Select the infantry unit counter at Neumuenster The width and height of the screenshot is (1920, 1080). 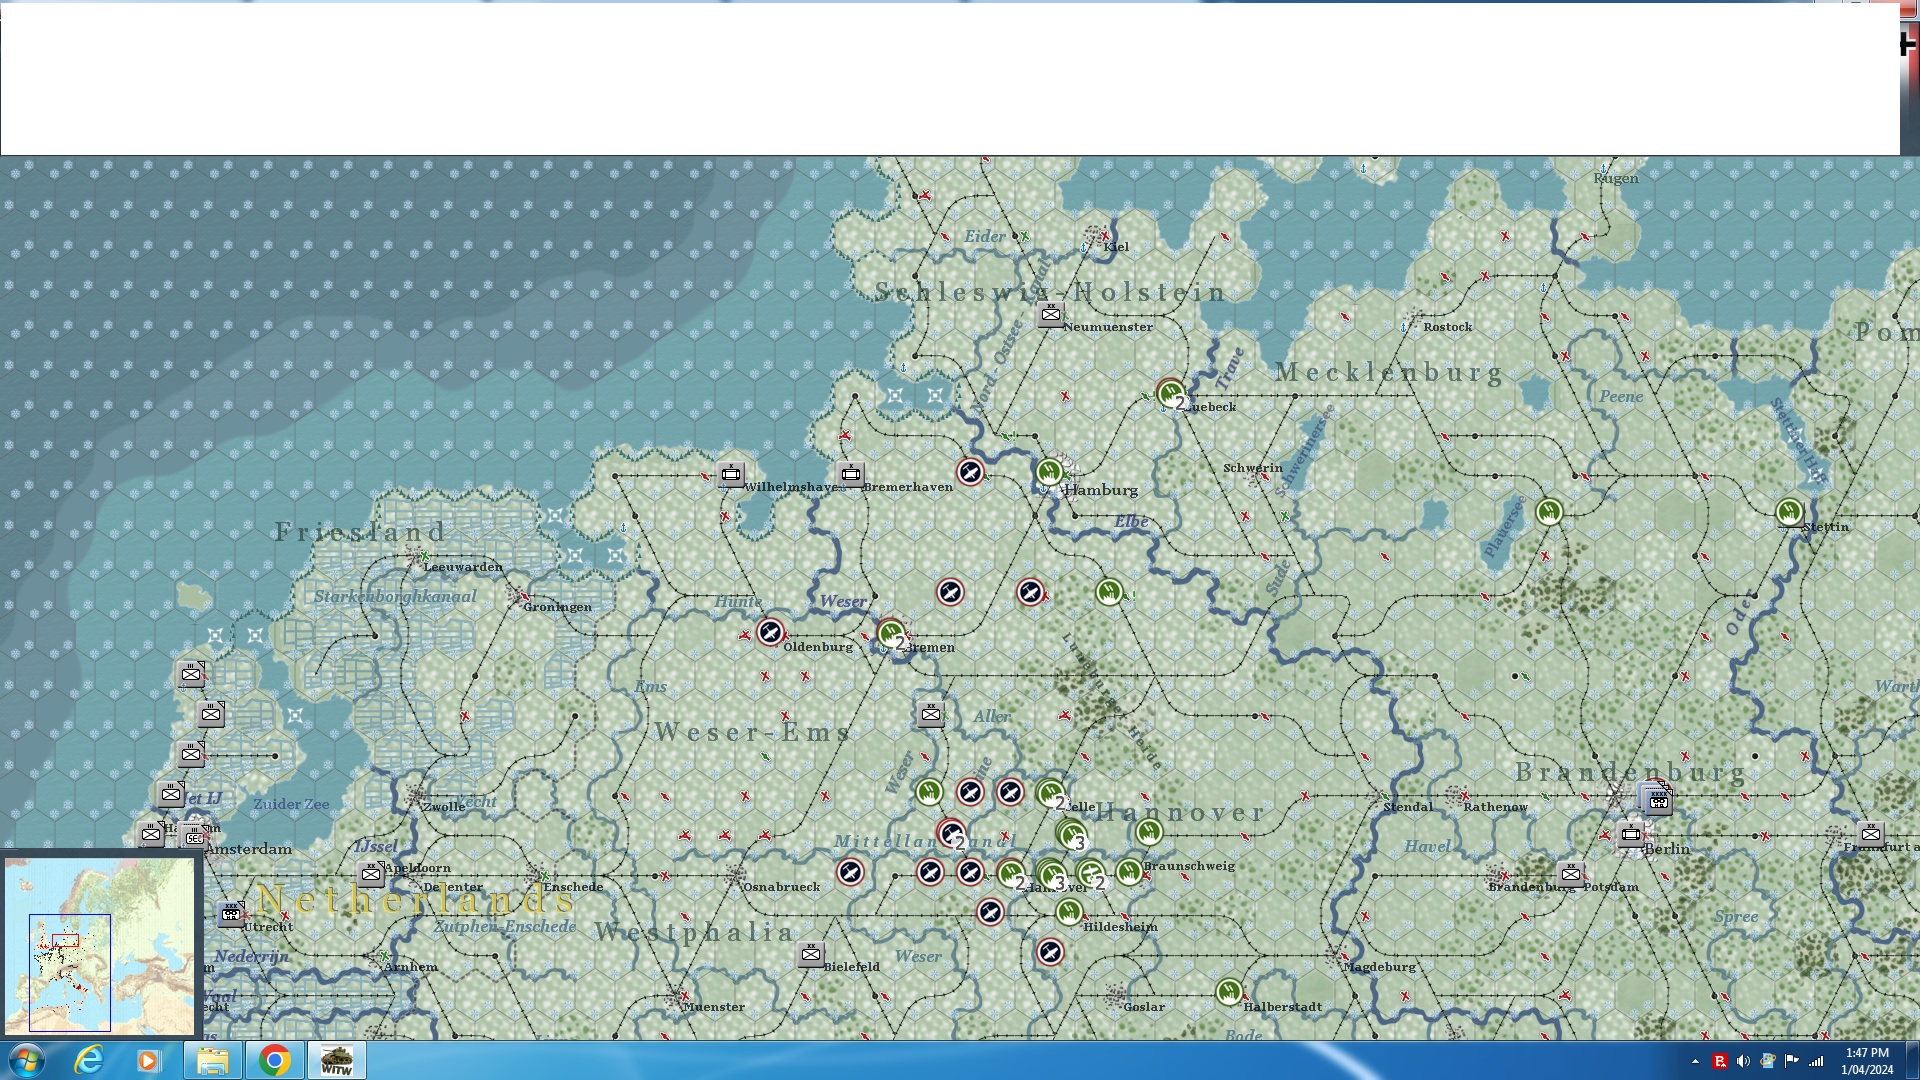point(1050,314)
